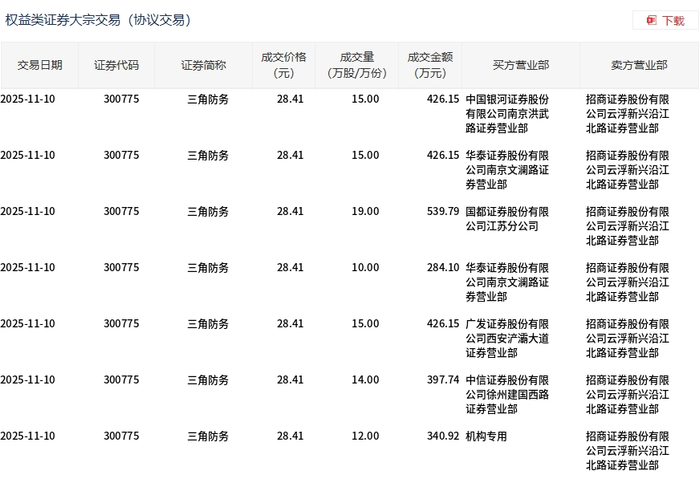The width and height of the screenshot is (700, 483).
Task: Click buyer 中信证券股份有限公司徐州建国西路证券营业部
Action: coord(507,395)
